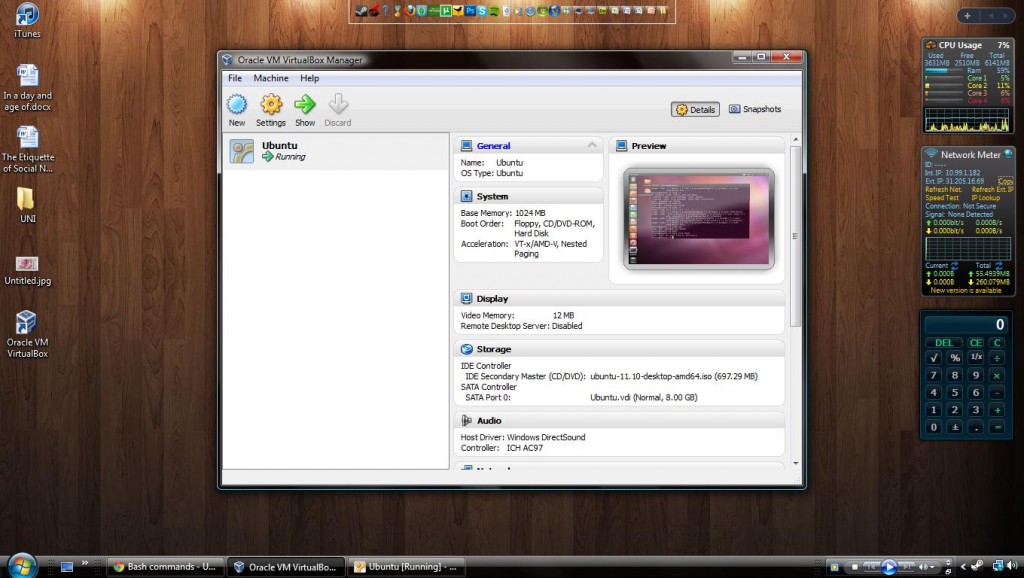
Task: Select the Untitled.jpg desktop file
Action: [27, 268]
